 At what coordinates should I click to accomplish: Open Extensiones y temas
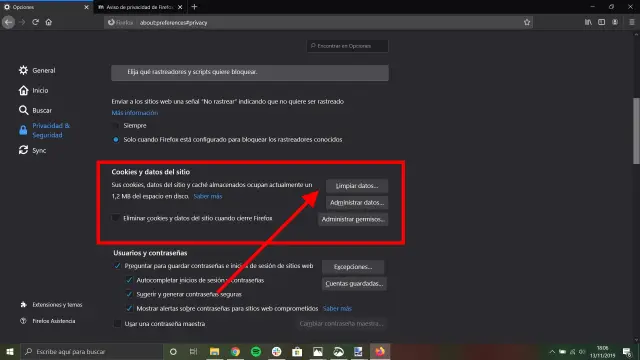pos(51,304)
